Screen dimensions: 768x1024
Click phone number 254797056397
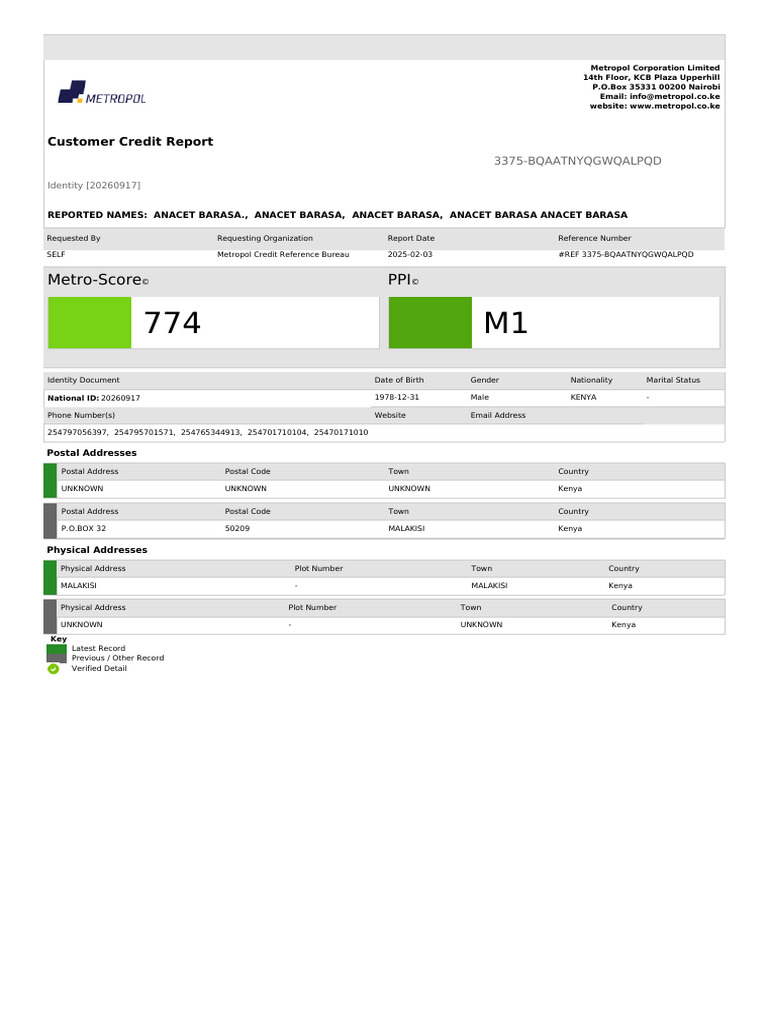point(77,432)
